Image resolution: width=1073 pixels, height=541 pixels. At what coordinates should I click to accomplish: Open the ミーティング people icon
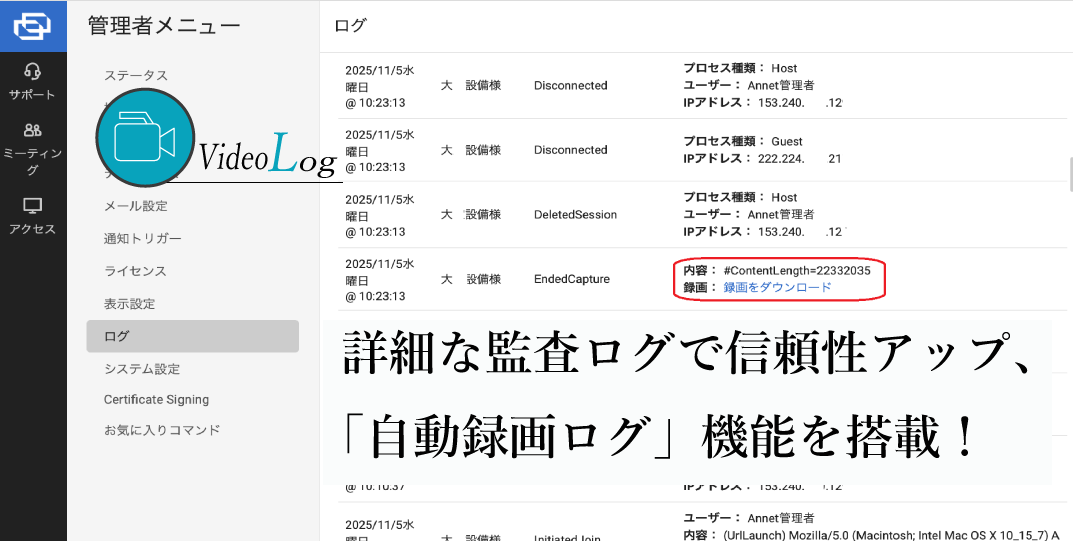tap(32, 131)
